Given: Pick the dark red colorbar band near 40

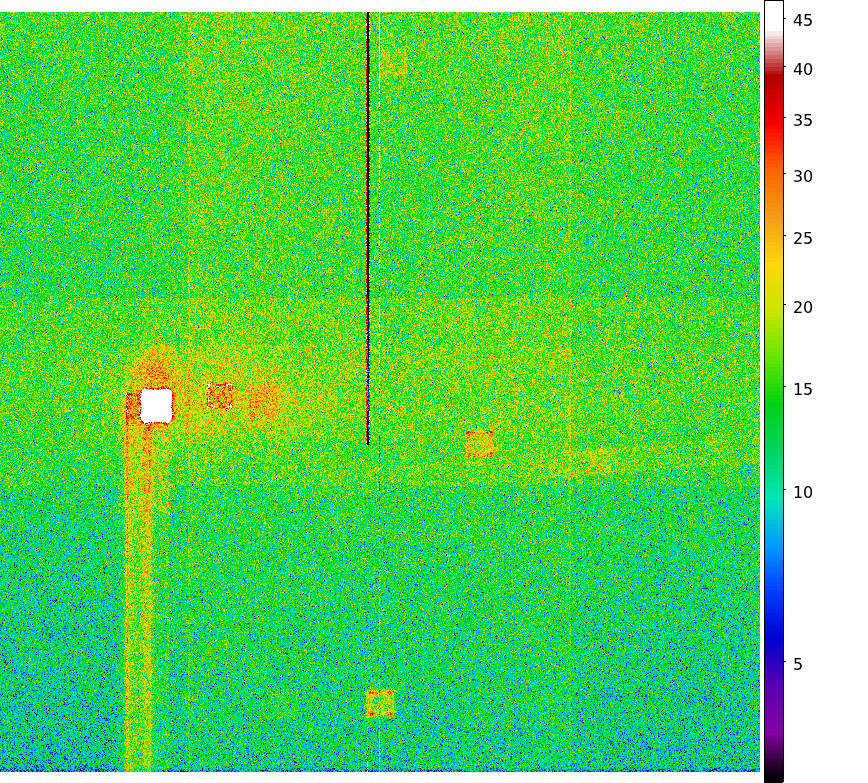Looking at the screenshot, I should tap(773, 72).
